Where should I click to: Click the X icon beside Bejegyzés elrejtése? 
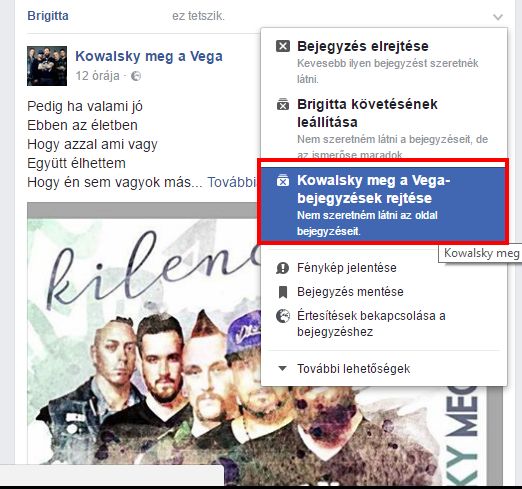283,46
